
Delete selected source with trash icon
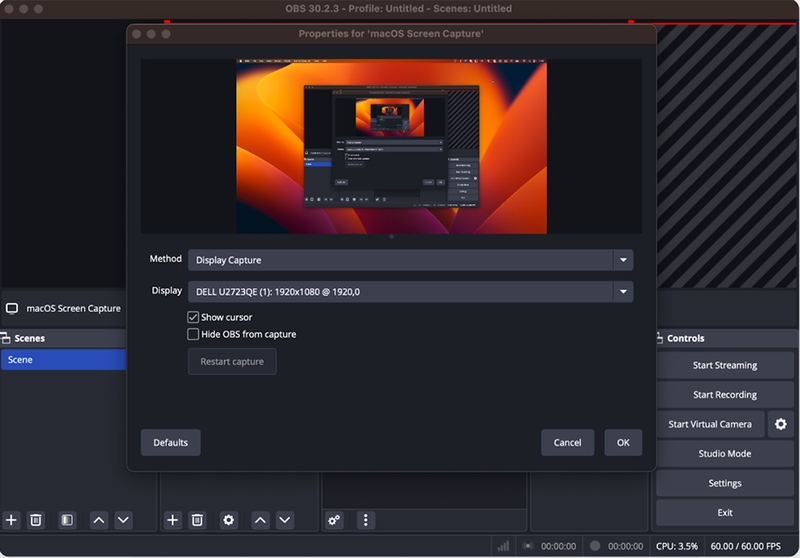(x=197, y=520)
